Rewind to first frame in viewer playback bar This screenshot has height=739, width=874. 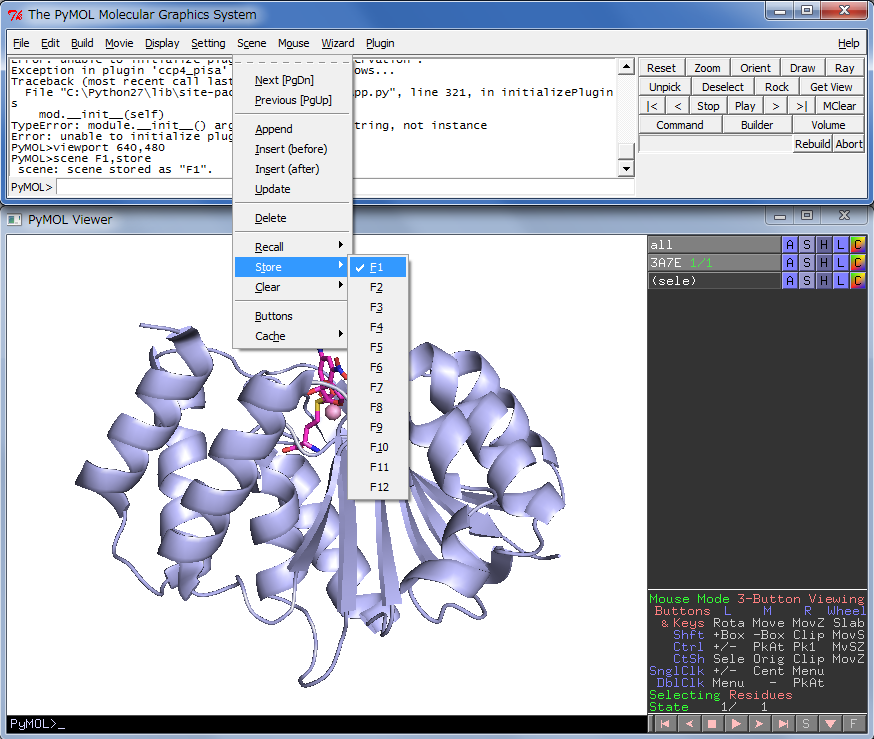665,723
